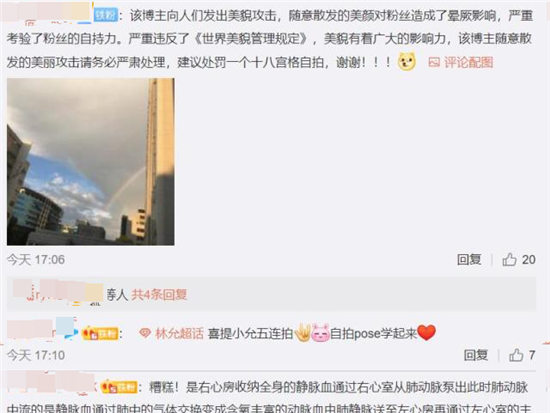Click the picture icon beside 评论配图
The width and height of the screenshot is (550, 413).
click(x=434, y=62)
